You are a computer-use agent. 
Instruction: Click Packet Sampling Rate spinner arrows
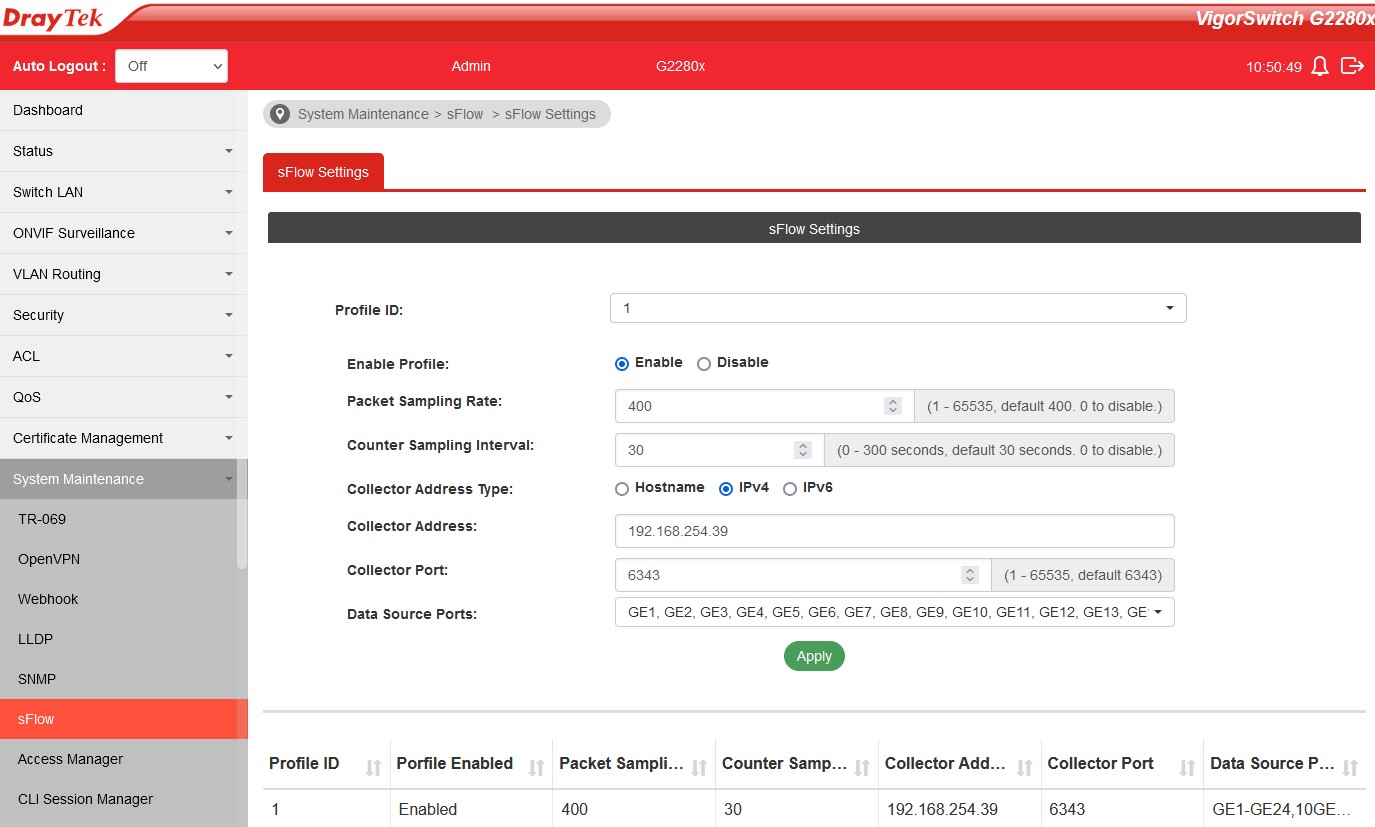(x=893, y=406)
